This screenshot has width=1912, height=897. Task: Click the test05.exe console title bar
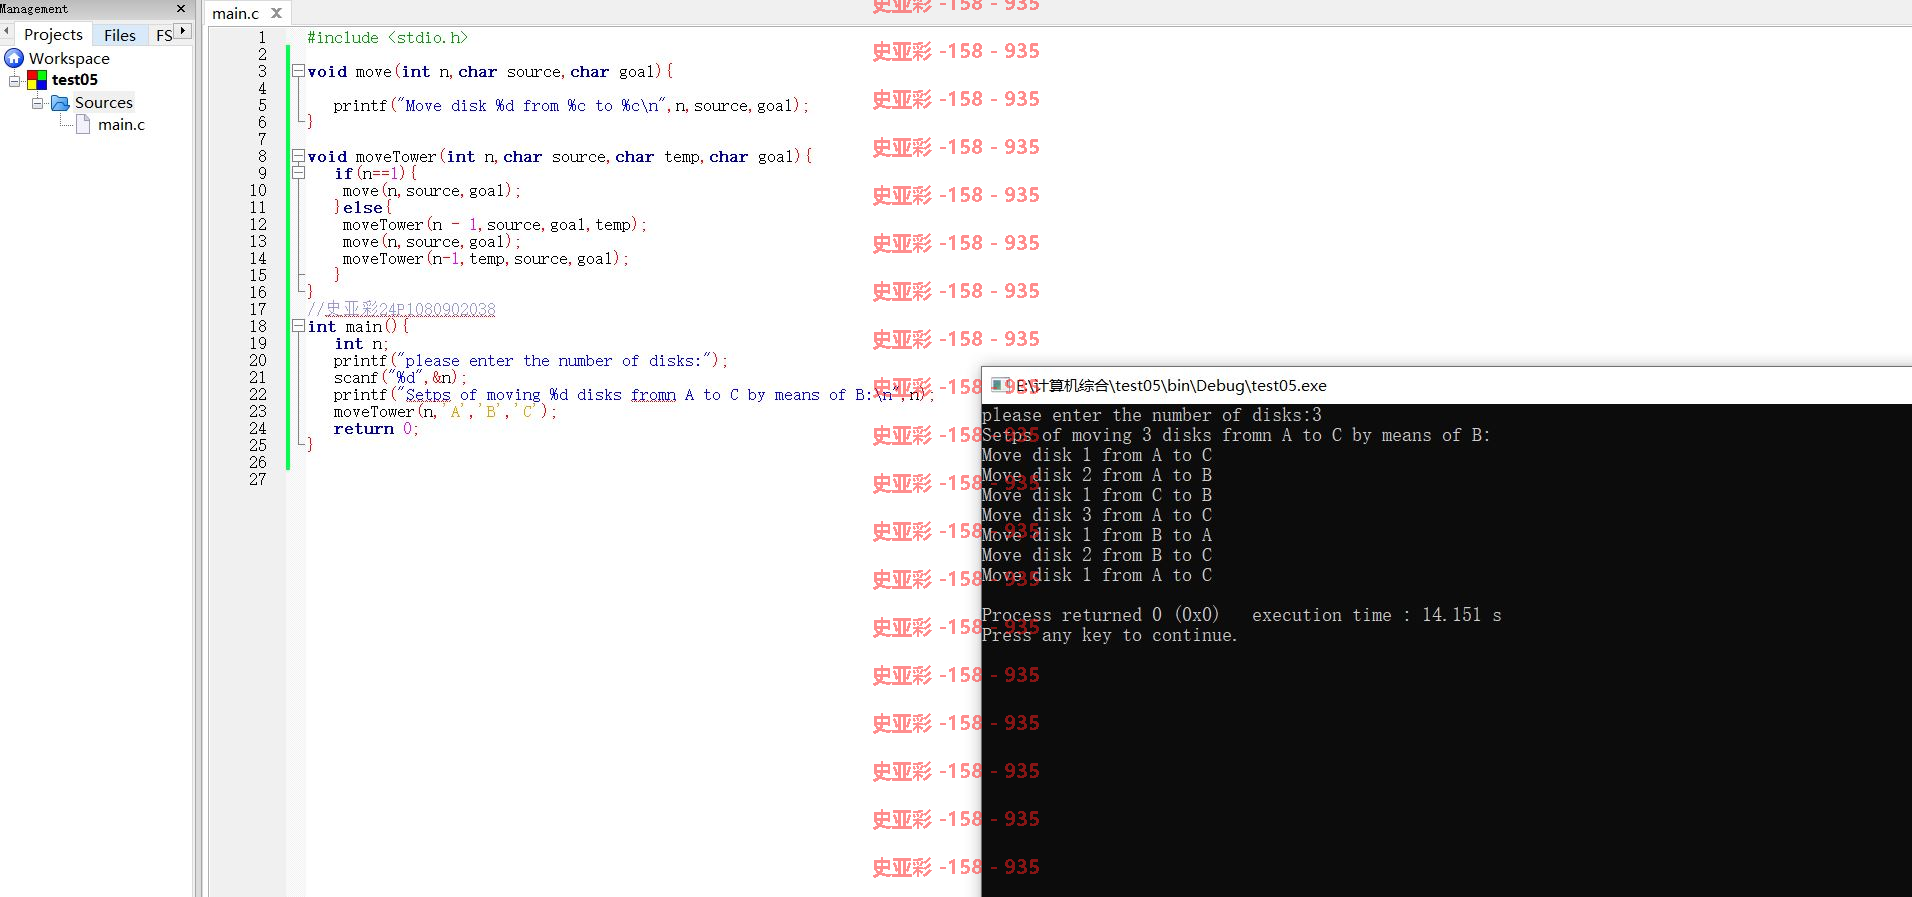[x=1446, y=385]
